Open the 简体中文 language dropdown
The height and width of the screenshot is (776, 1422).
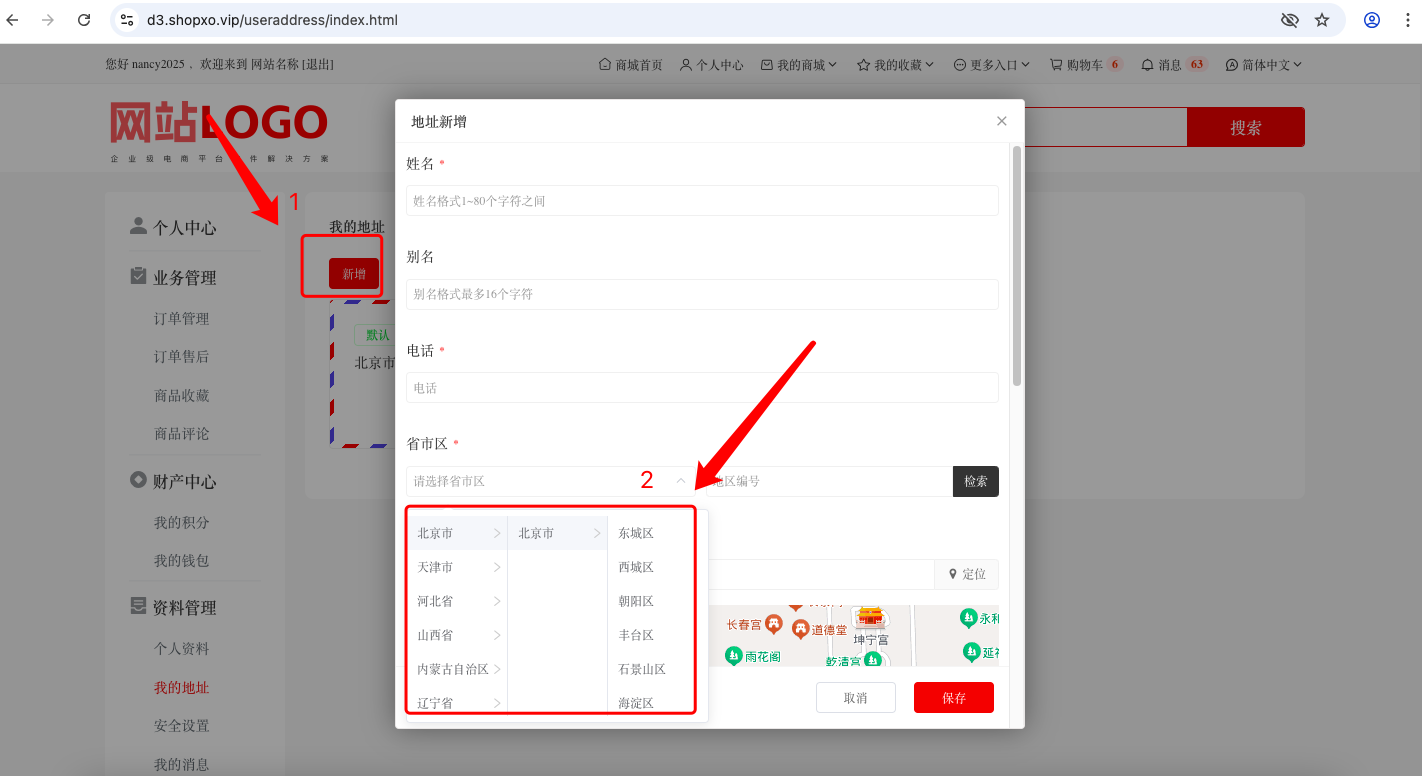click(x=1264, y=65)
